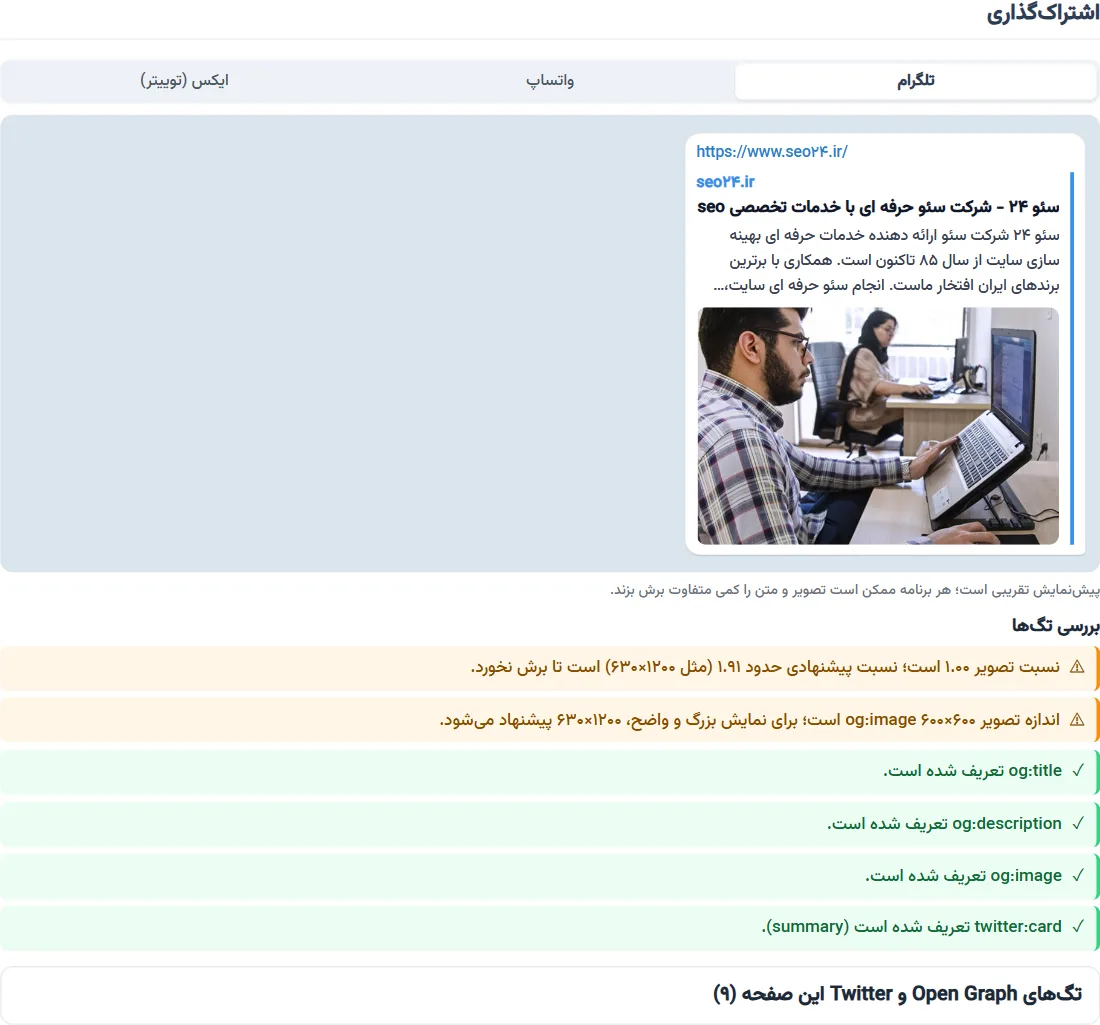
Task: Click the اشتراک‌گذاری page heading
Action: click(1042, 13)
